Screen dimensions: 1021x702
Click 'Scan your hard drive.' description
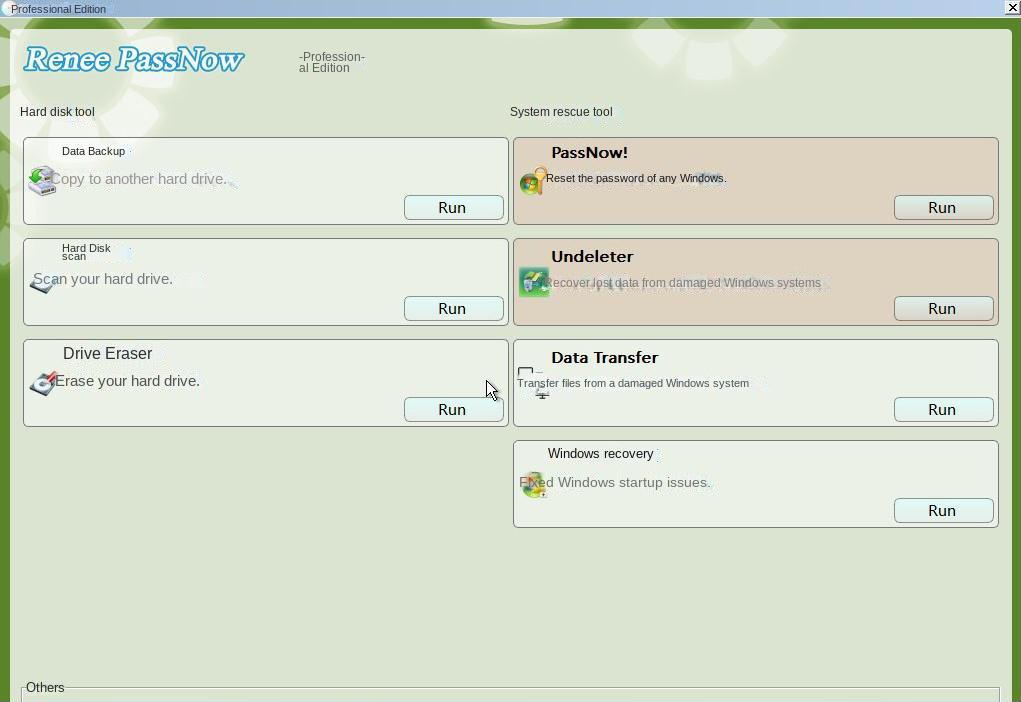(103, 279)
